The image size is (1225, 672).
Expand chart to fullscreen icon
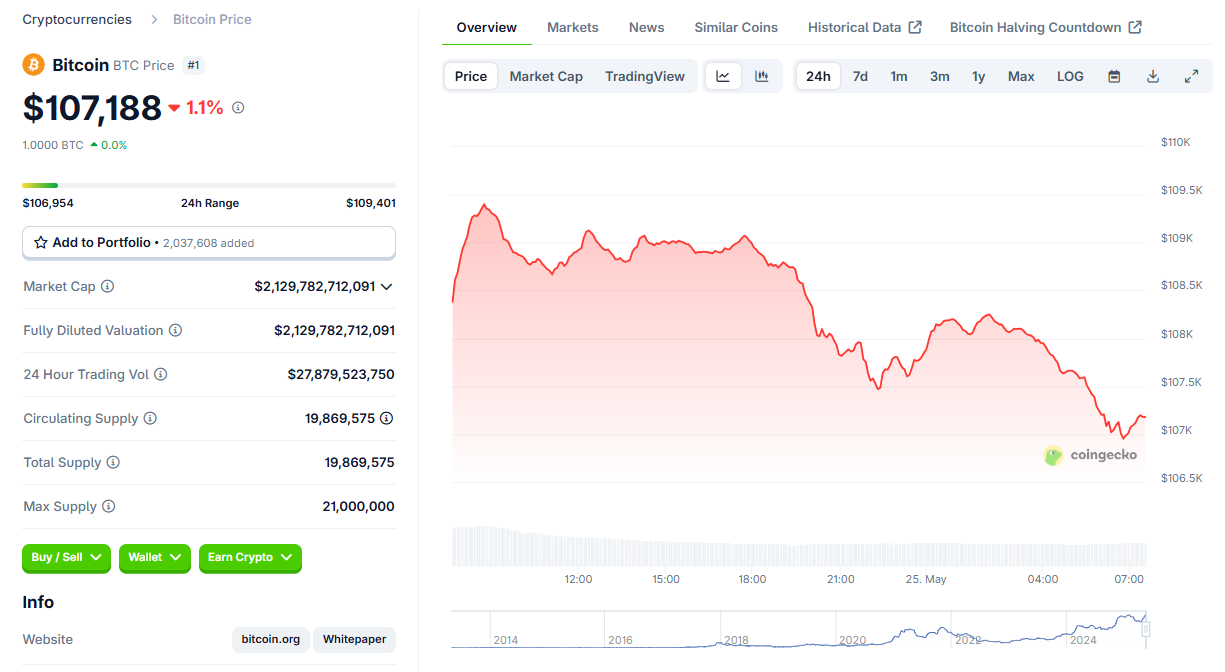[x=1191, y=76]
